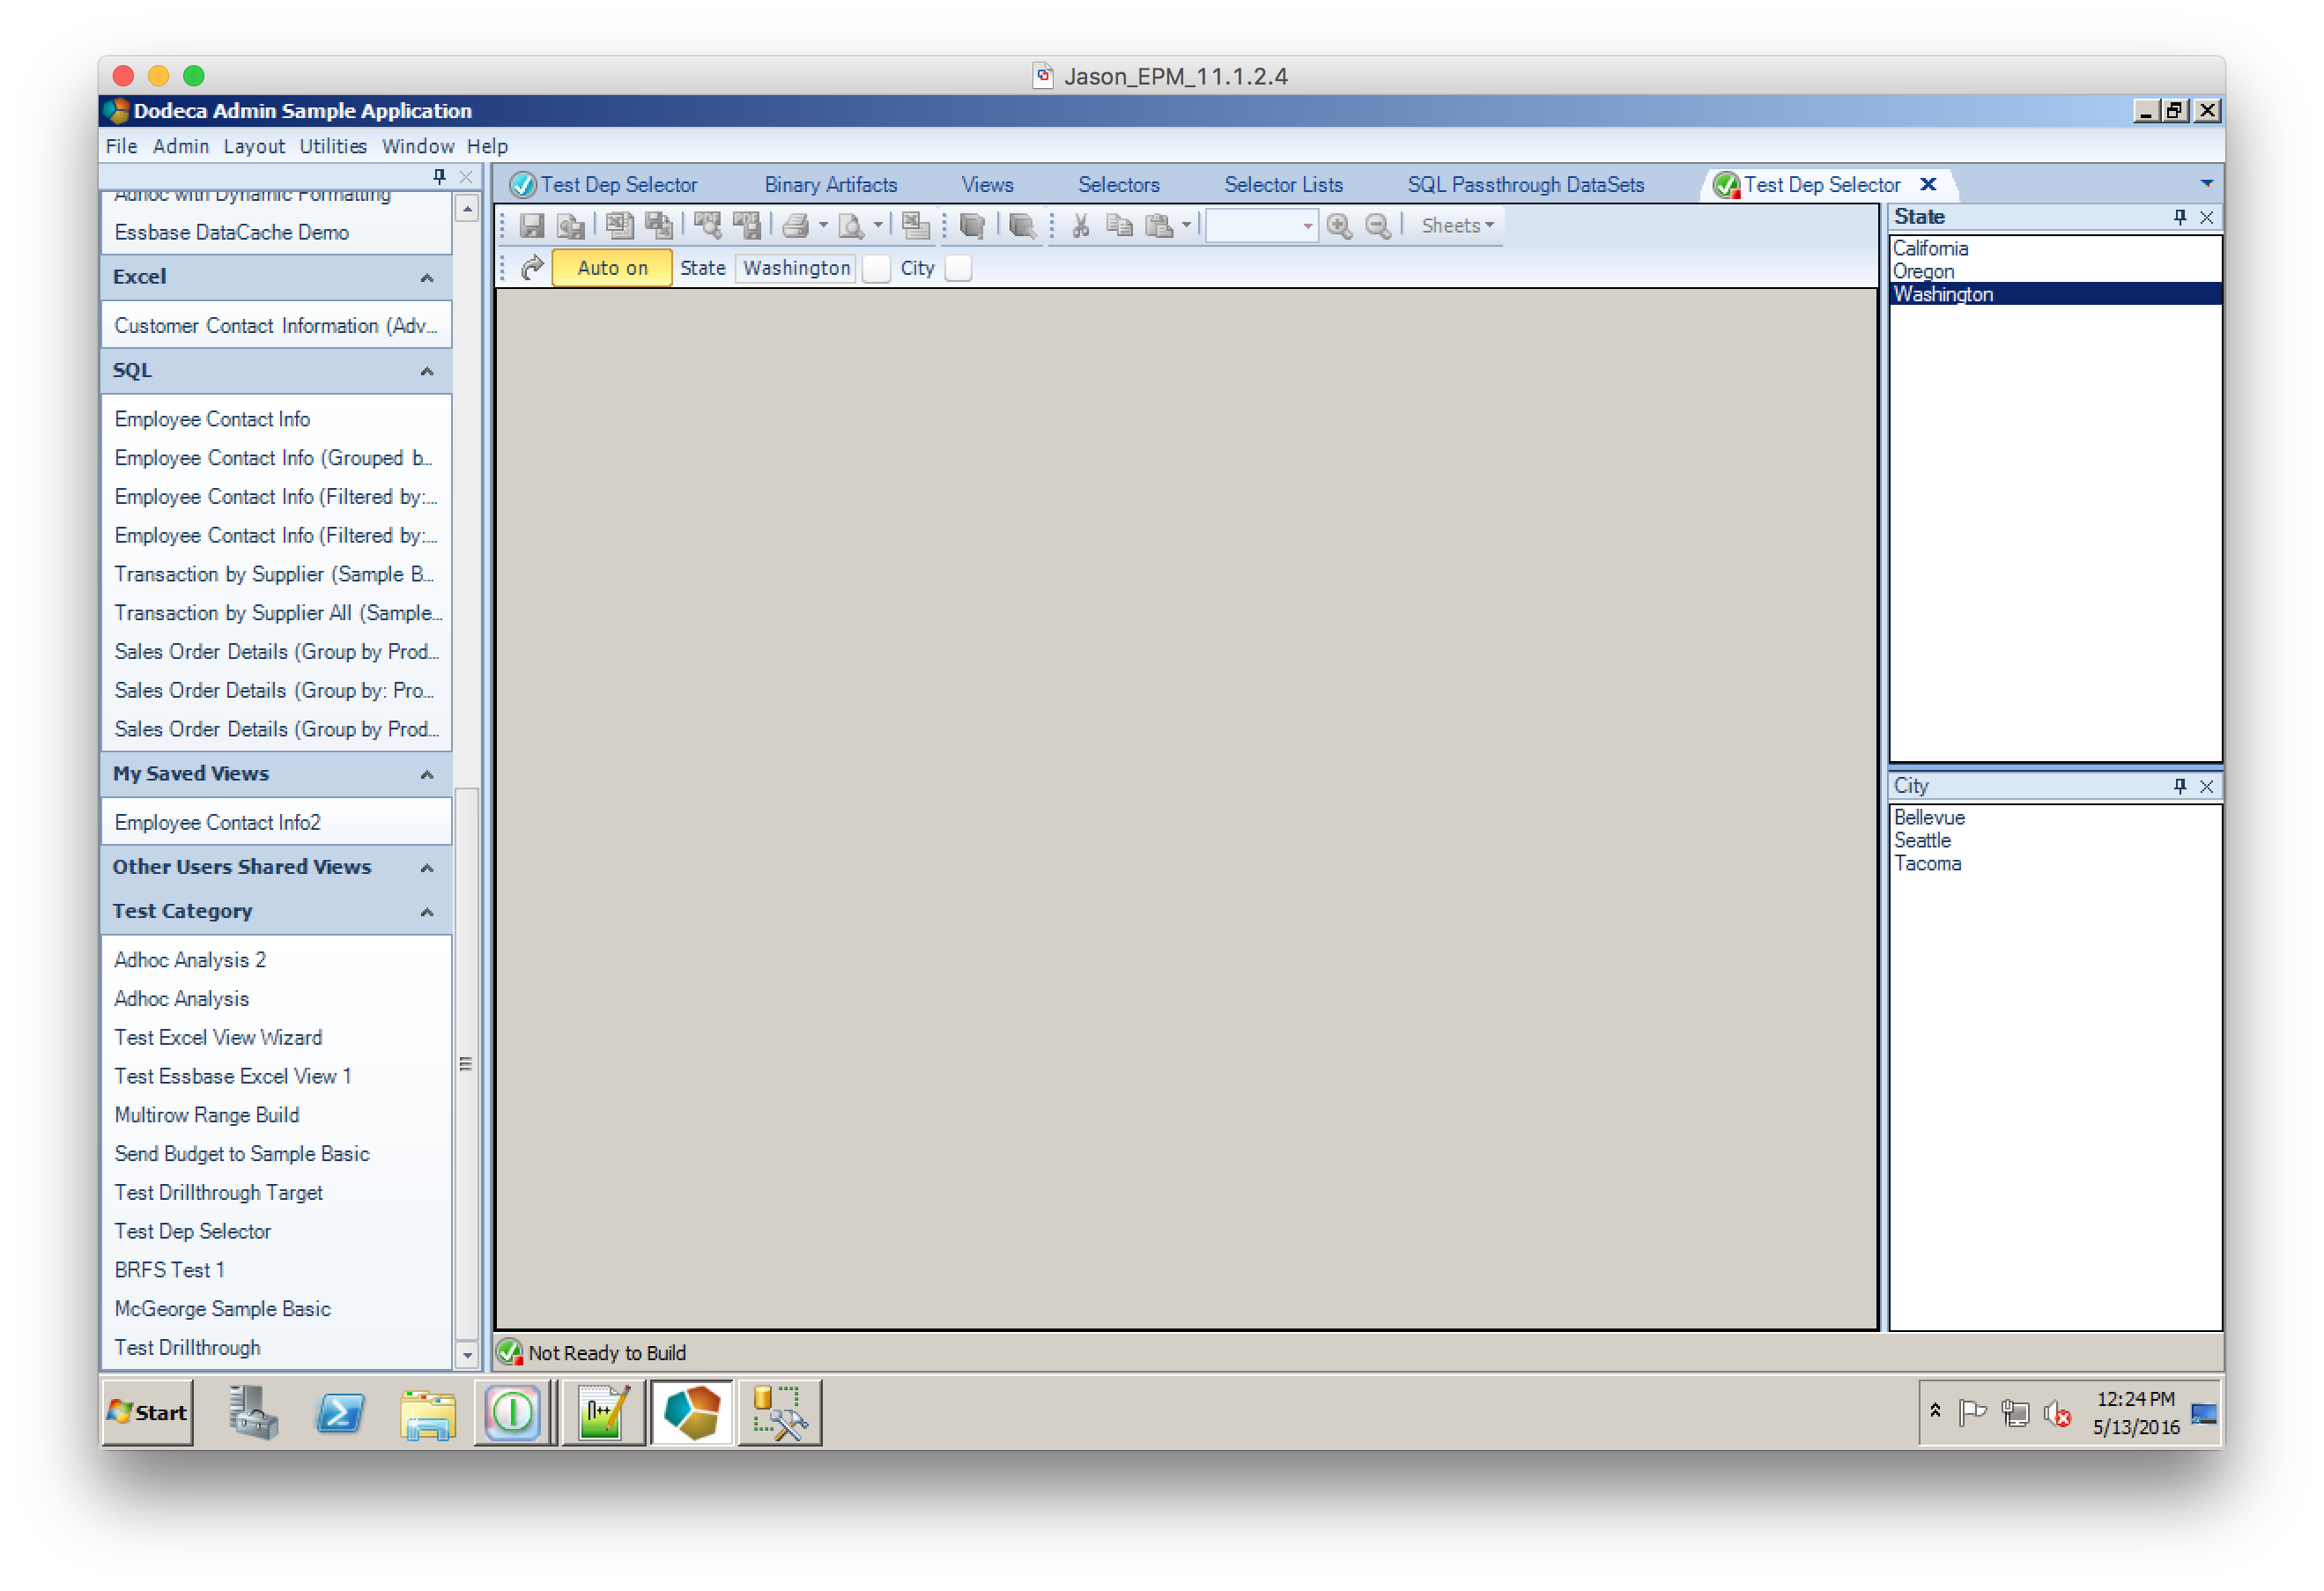2324x1591 pixels.
Task: Click the Paste clipboard icon
Action: (1158, 226)
